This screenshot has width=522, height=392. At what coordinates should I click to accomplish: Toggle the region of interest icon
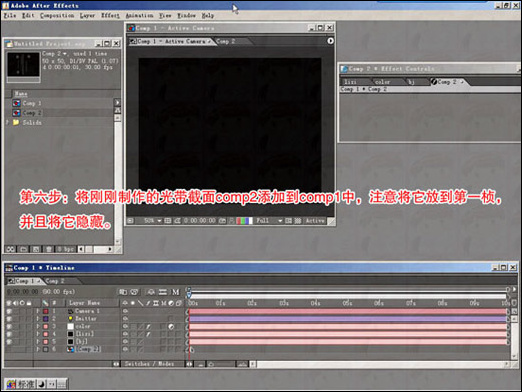coord(288,221)
